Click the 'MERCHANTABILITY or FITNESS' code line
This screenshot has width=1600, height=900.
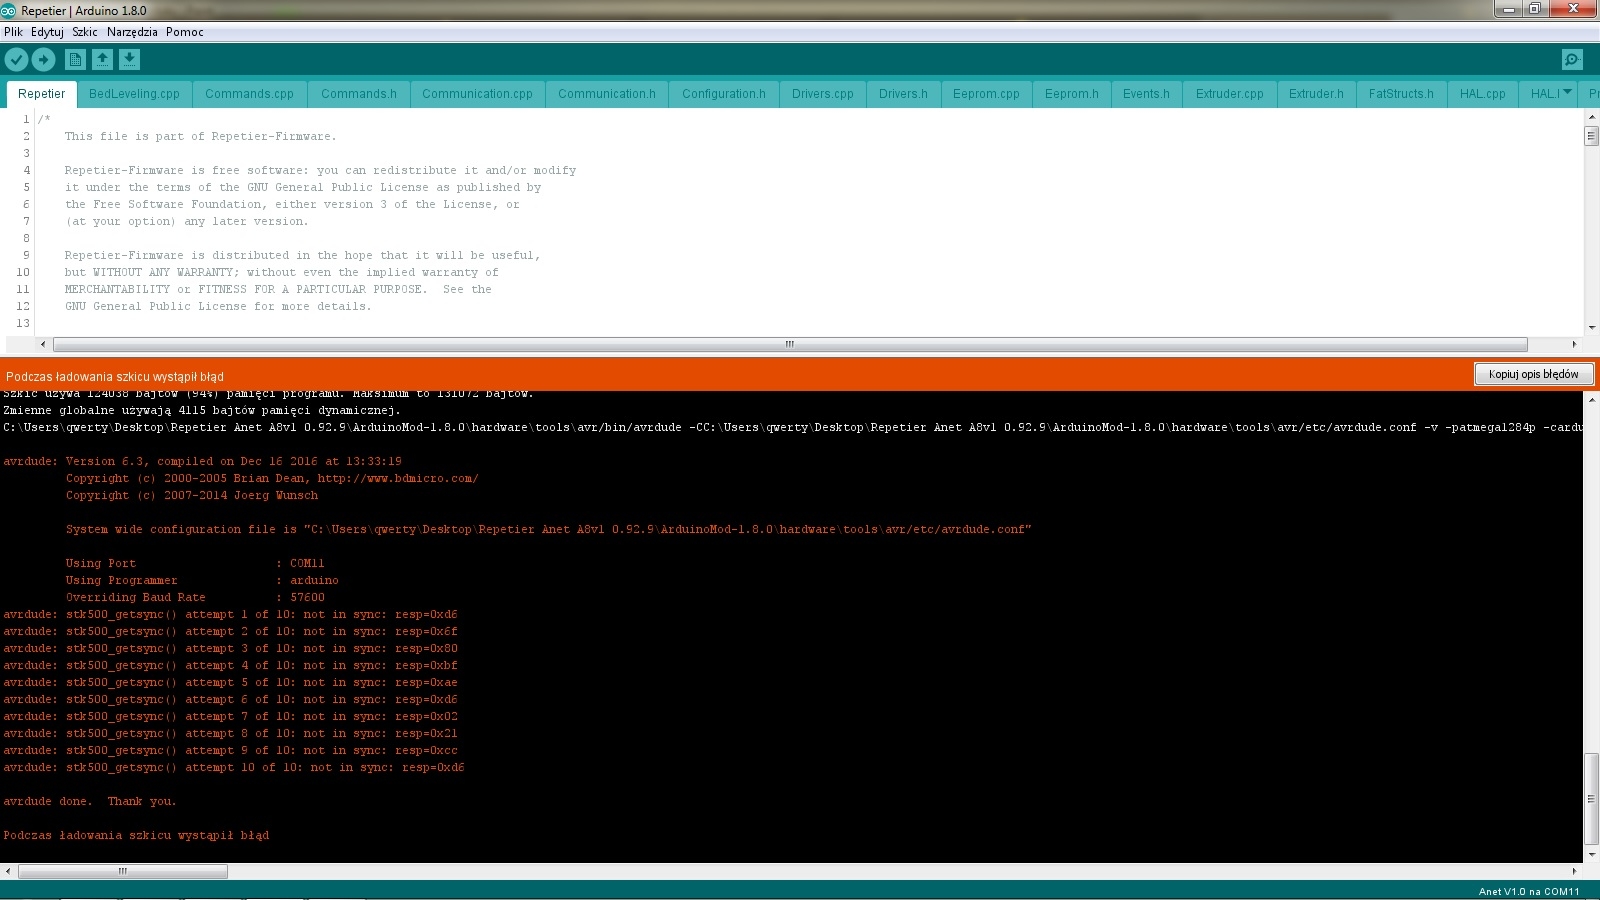[278, 289]
